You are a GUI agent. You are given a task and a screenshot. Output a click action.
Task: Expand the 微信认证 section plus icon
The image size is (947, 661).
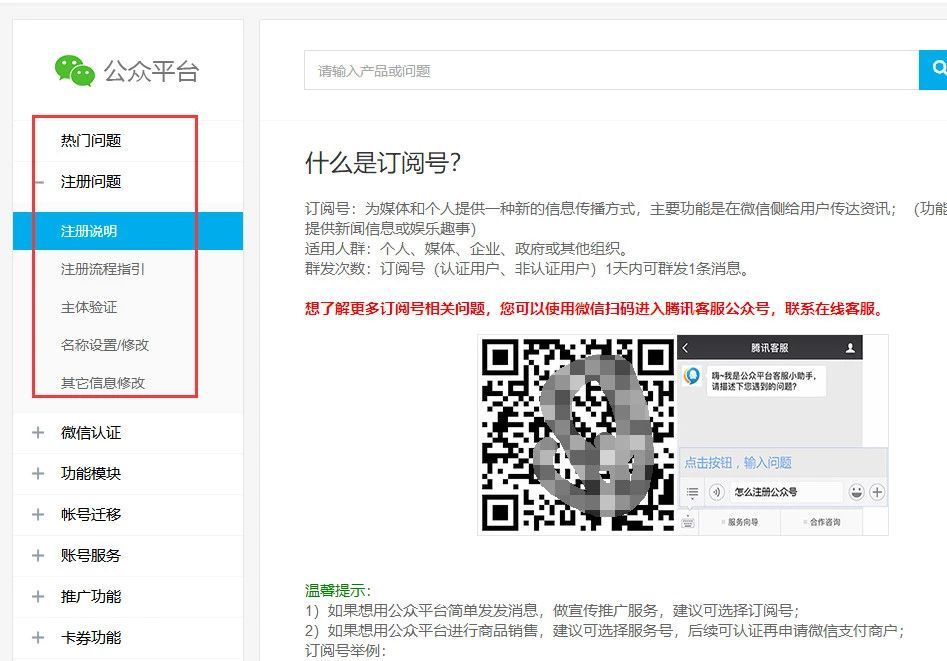click(x=38, y=433)
